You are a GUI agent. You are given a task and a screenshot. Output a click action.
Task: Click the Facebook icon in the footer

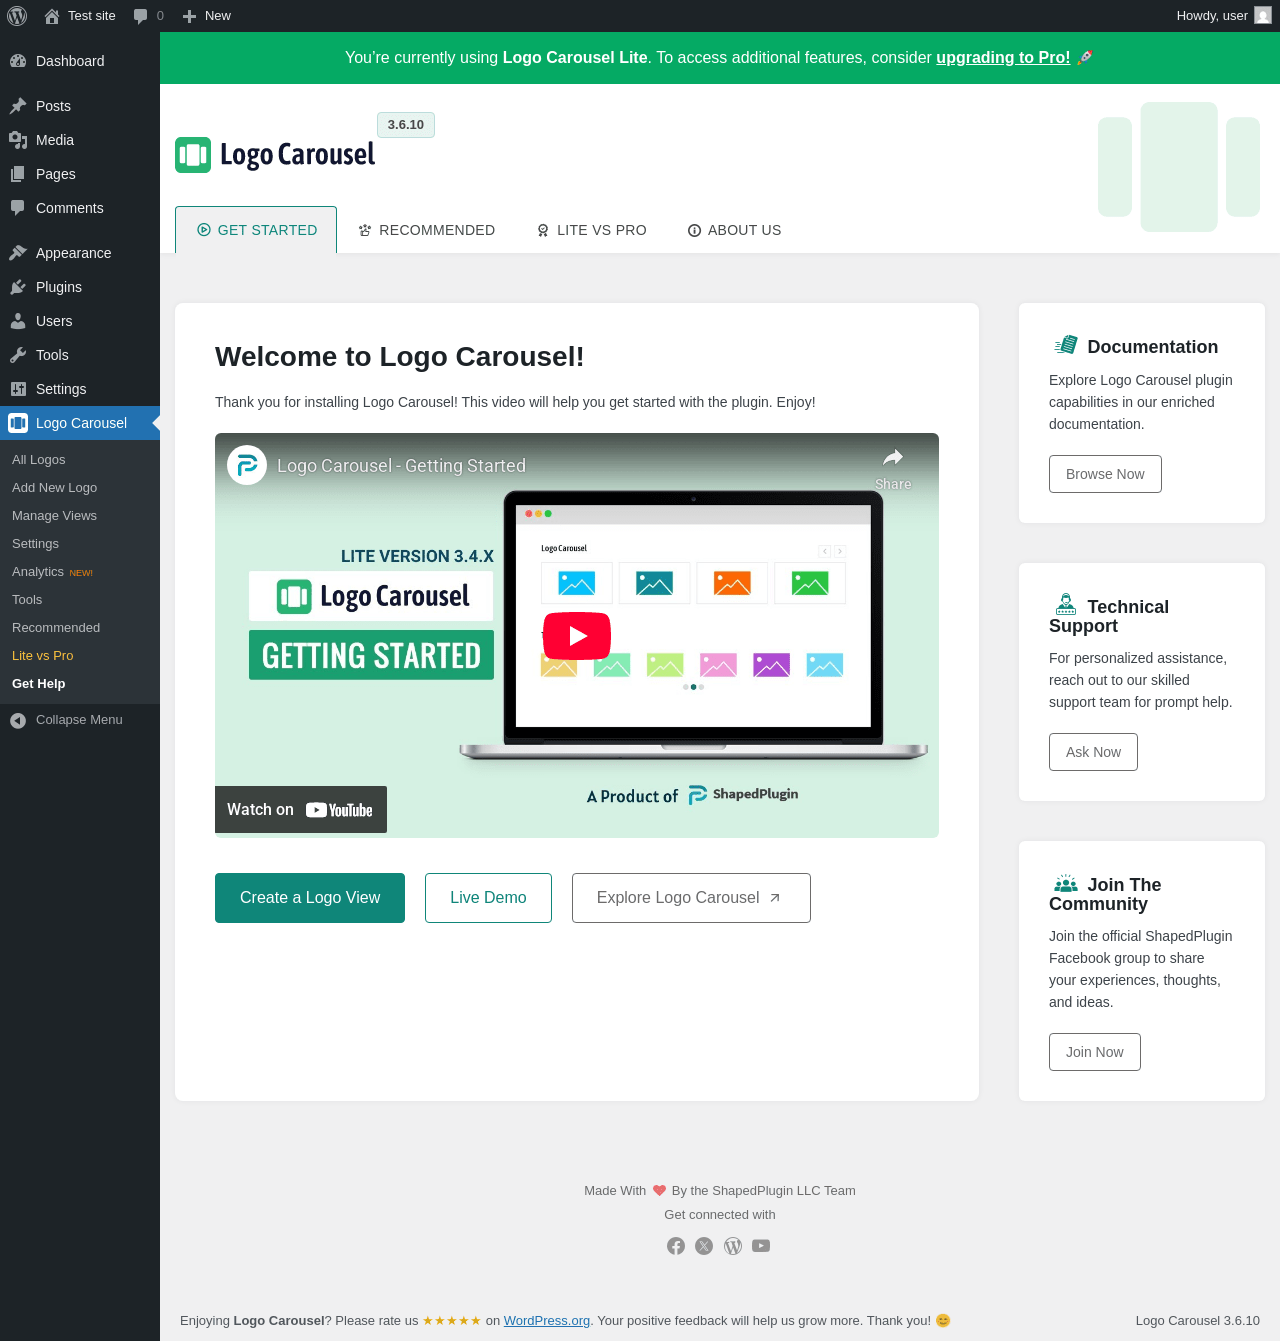676,1246
